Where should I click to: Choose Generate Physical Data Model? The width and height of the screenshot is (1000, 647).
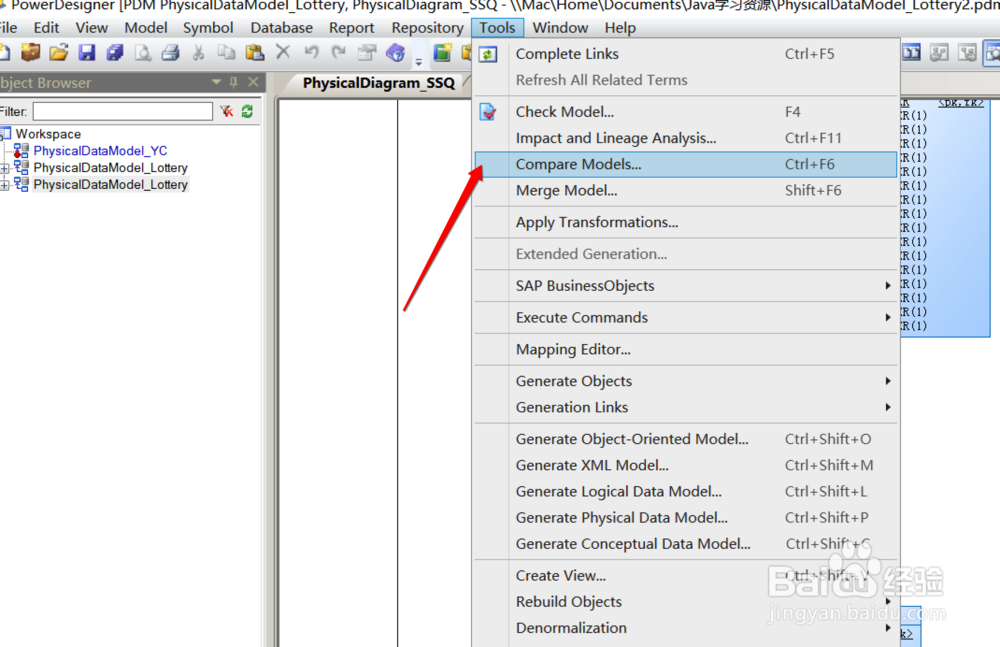(686, 517)
